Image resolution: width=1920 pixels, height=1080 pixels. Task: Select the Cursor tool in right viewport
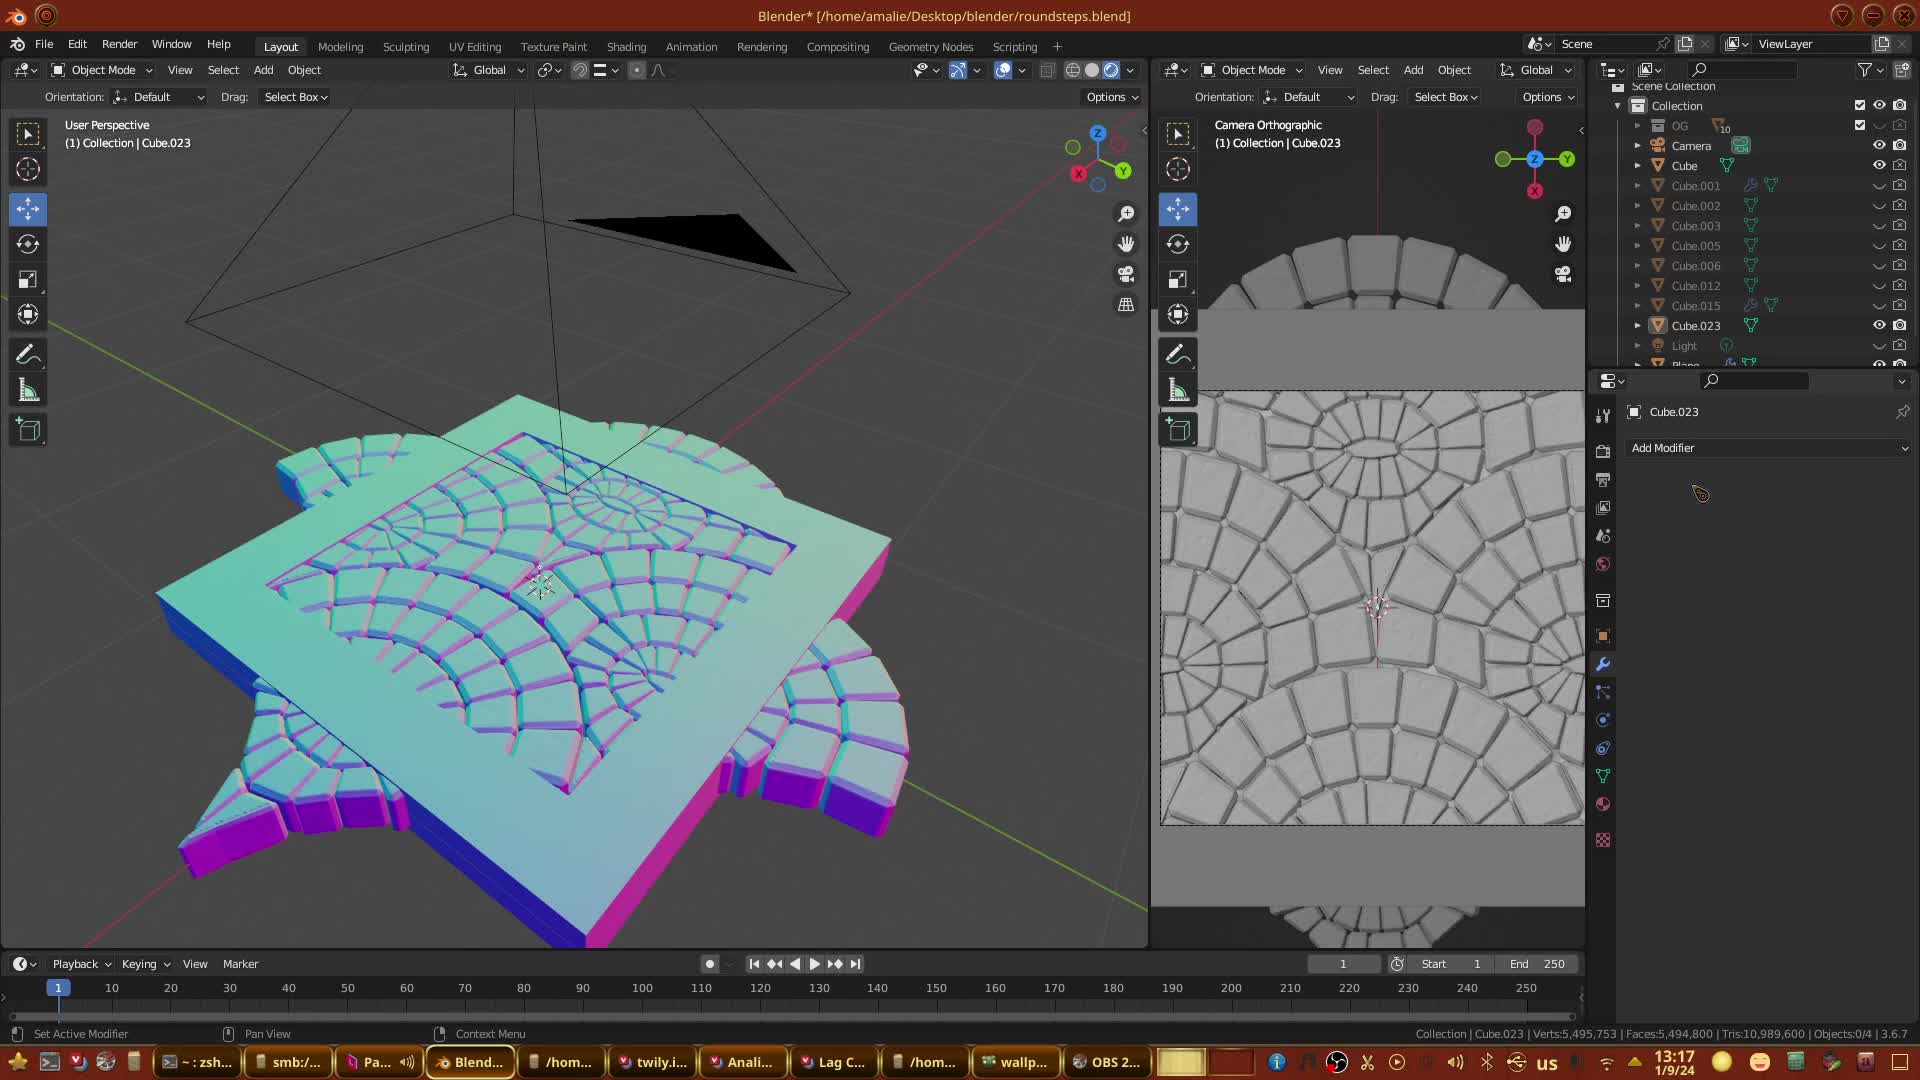pyautogui.click(x=1177, y=169)
